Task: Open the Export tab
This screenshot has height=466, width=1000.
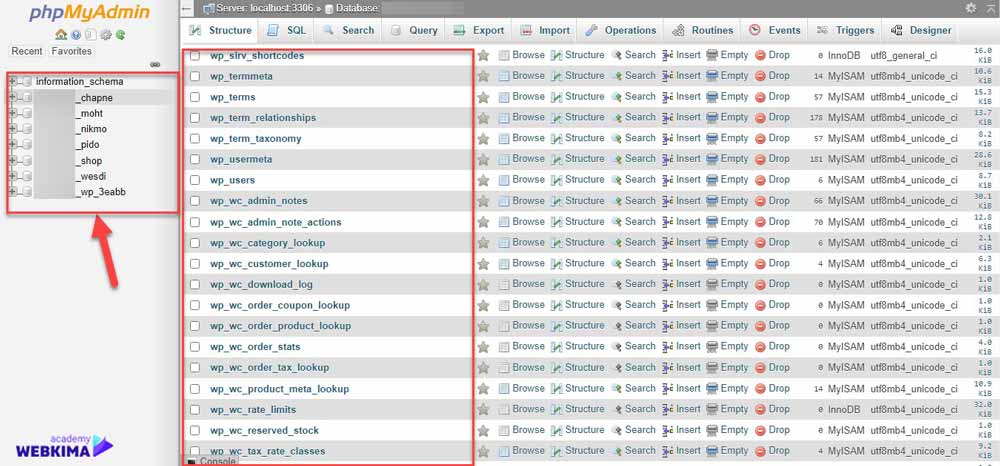Action: tap(478, 31)
